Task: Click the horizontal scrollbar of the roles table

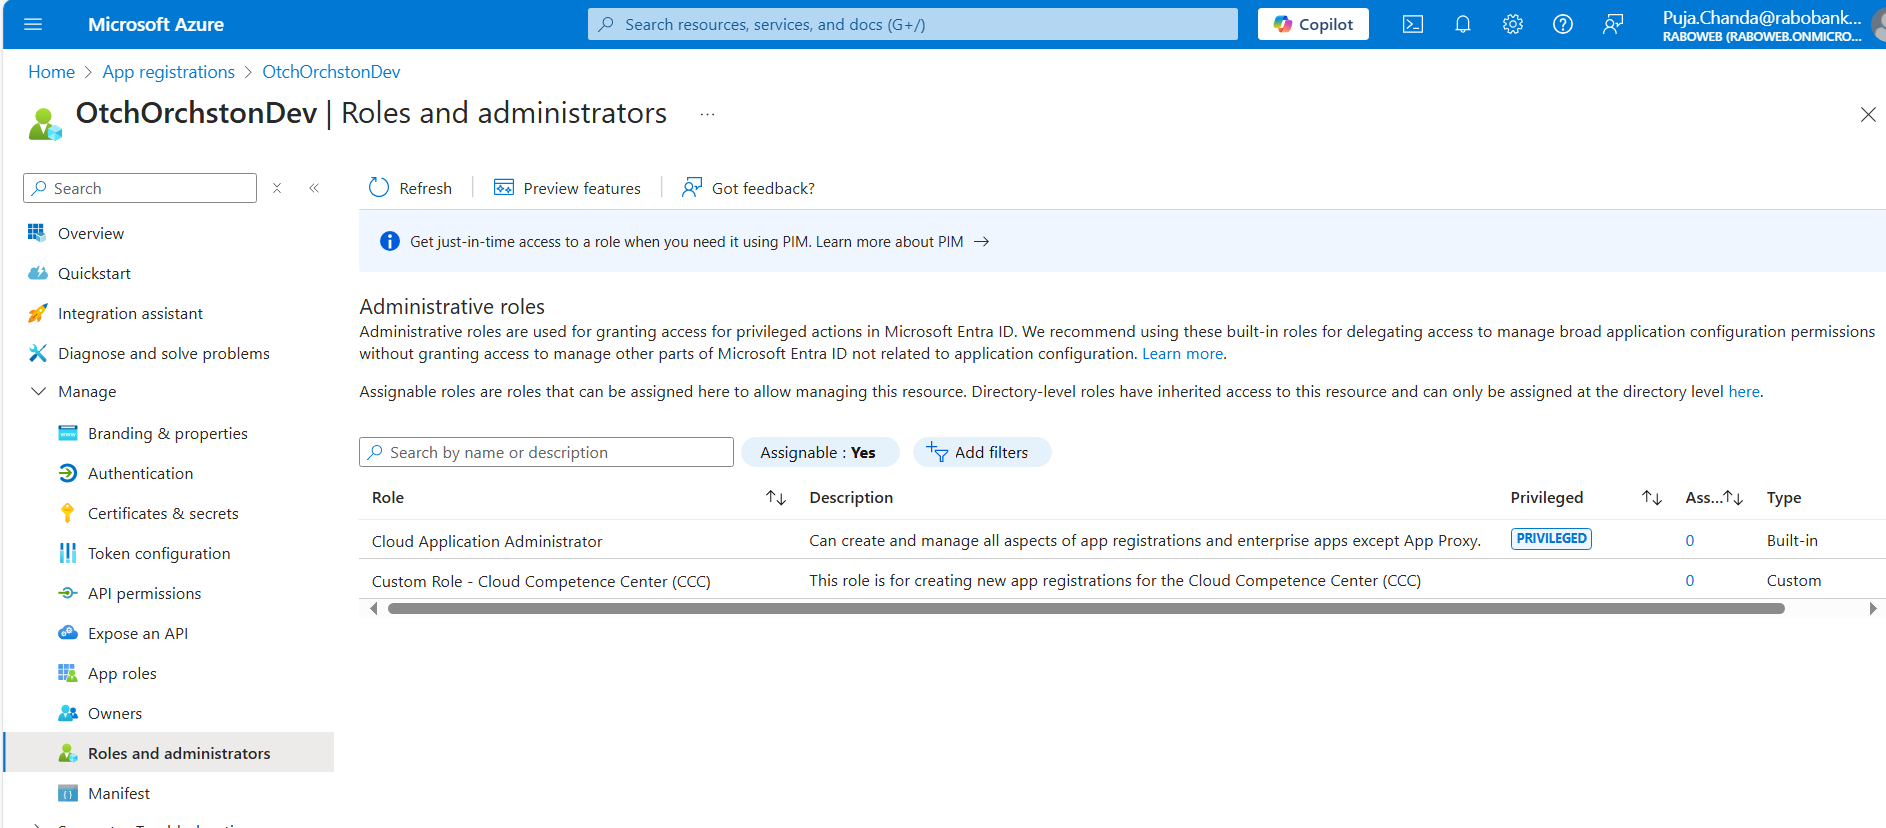Action: coord(1086,608)
